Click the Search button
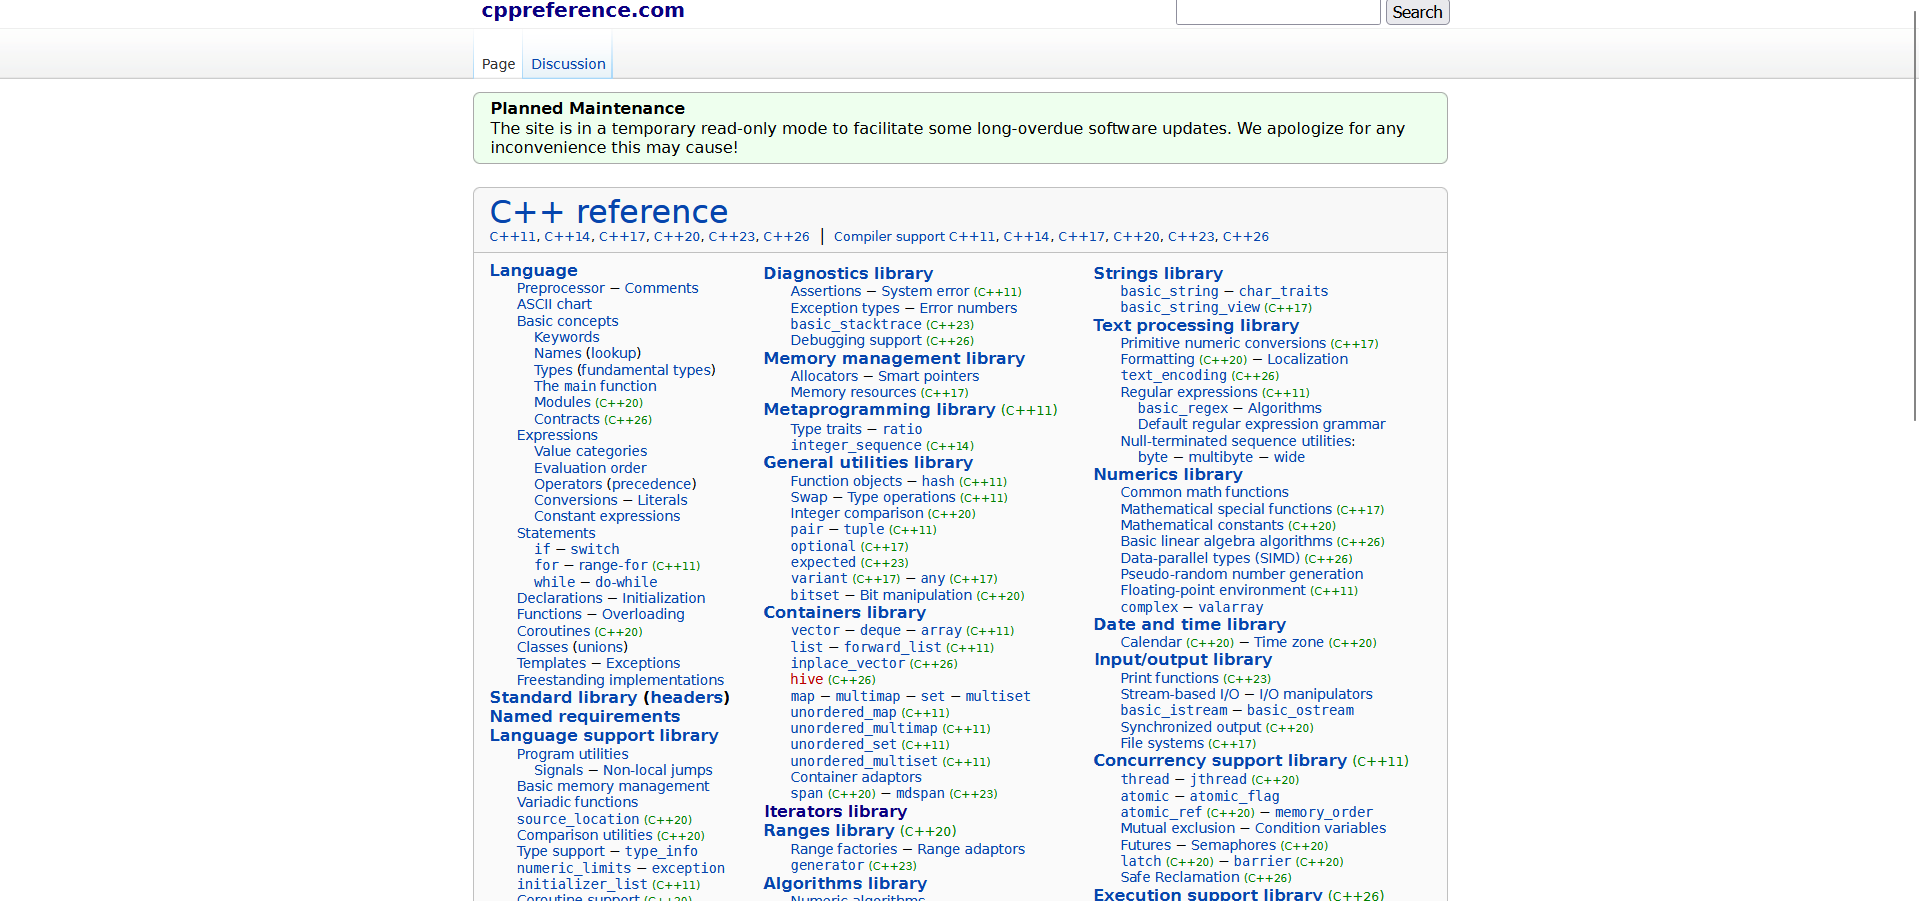This screenshot has height=901, width=1919. [1417, 12]
